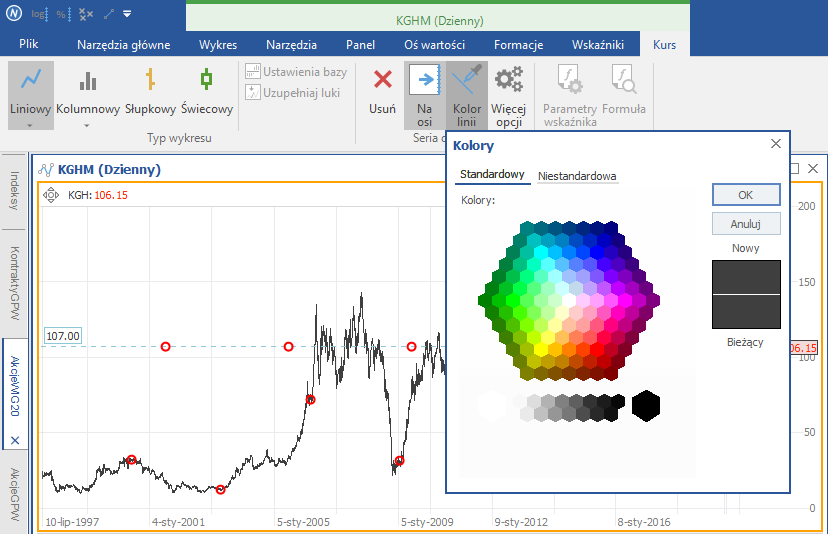Toggle the Na osi button
Image resolution: width=828 pixels, height=534 pixels.
425,95
